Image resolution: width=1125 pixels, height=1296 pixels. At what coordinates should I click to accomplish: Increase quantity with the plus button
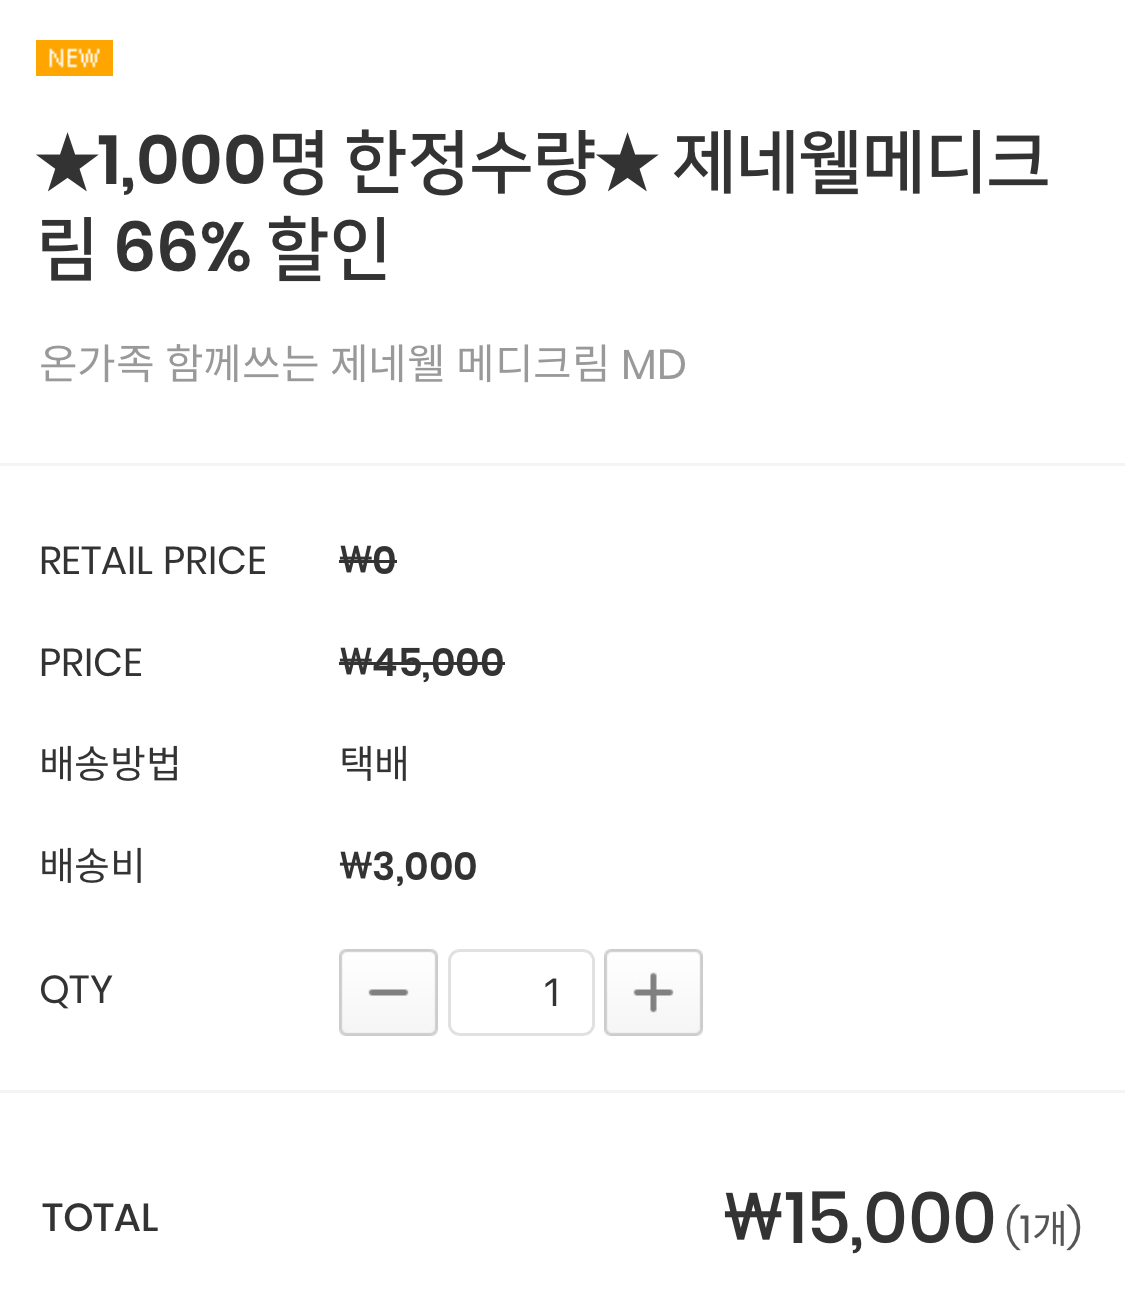tap(653, 992)
